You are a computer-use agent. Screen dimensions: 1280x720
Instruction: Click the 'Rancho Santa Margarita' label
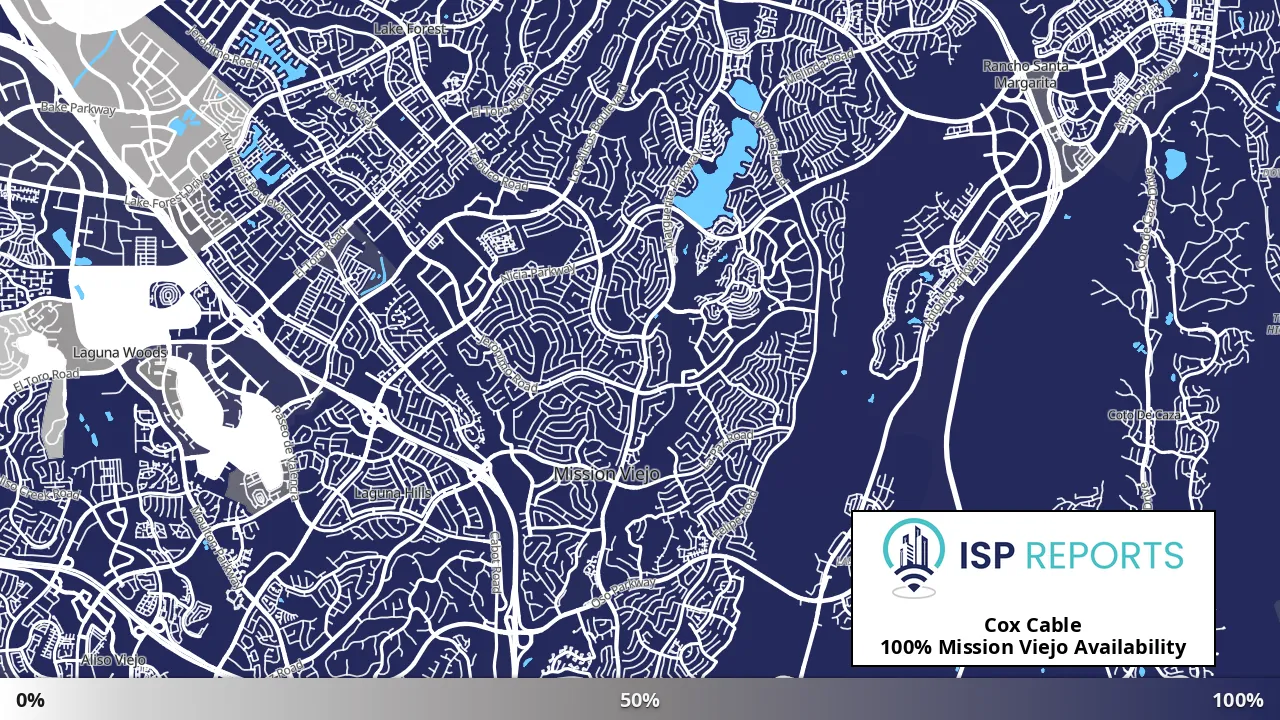pyautogui.click(x=1025, y=74)
